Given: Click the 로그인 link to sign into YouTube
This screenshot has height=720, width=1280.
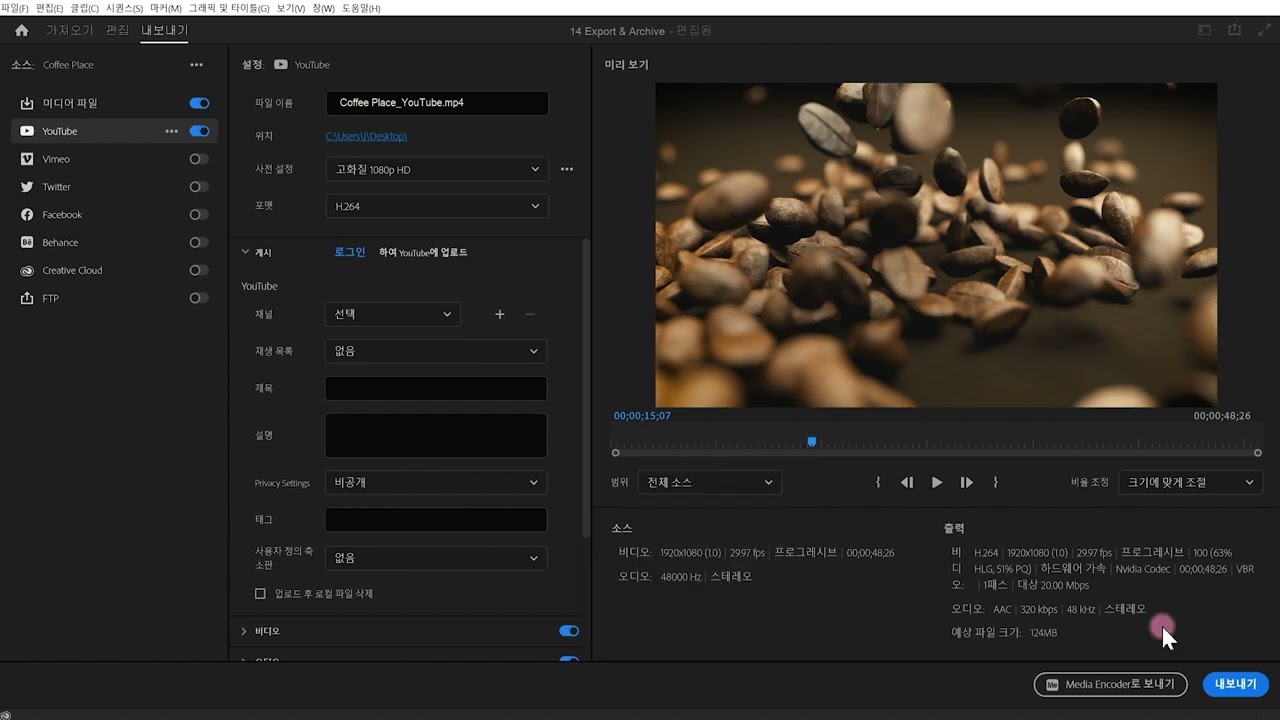Looking at the screenshot, I should (x=349, y=252).
